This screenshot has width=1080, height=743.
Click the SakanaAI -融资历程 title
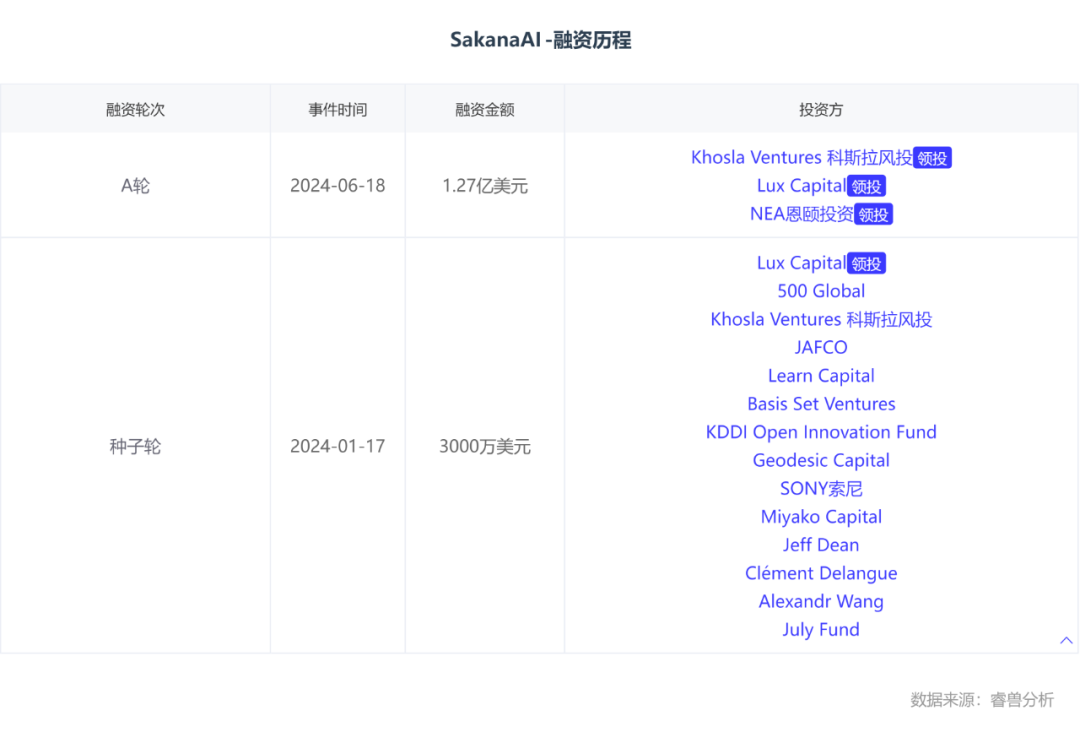click(x=541, y=40)
